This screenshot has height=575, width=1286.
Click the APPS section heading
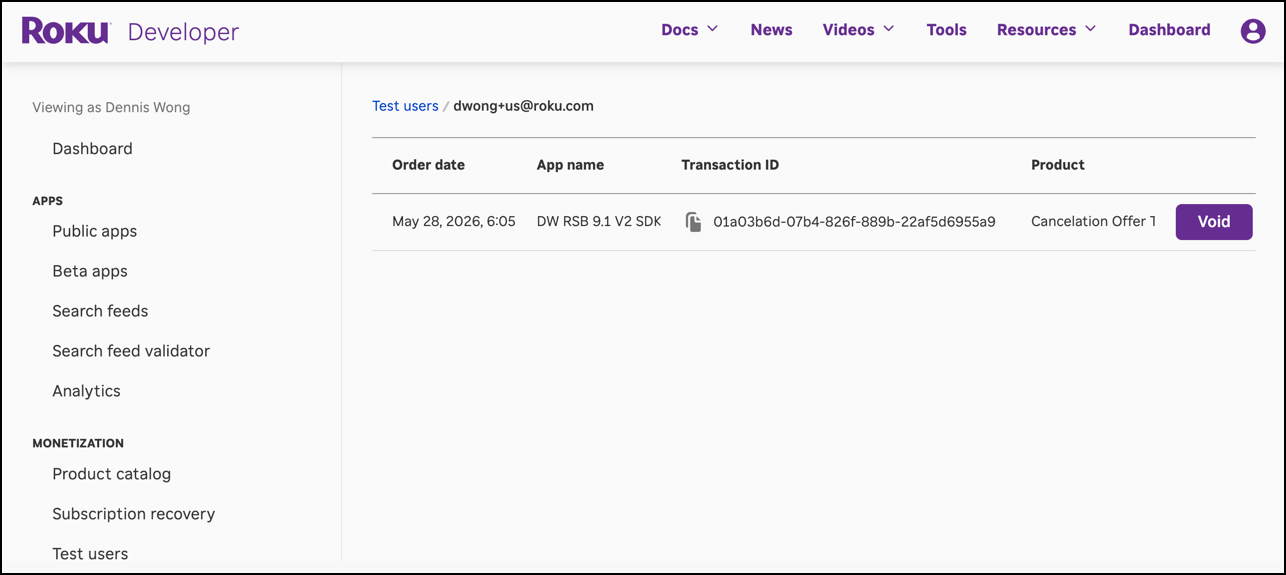tap(47, 201)
